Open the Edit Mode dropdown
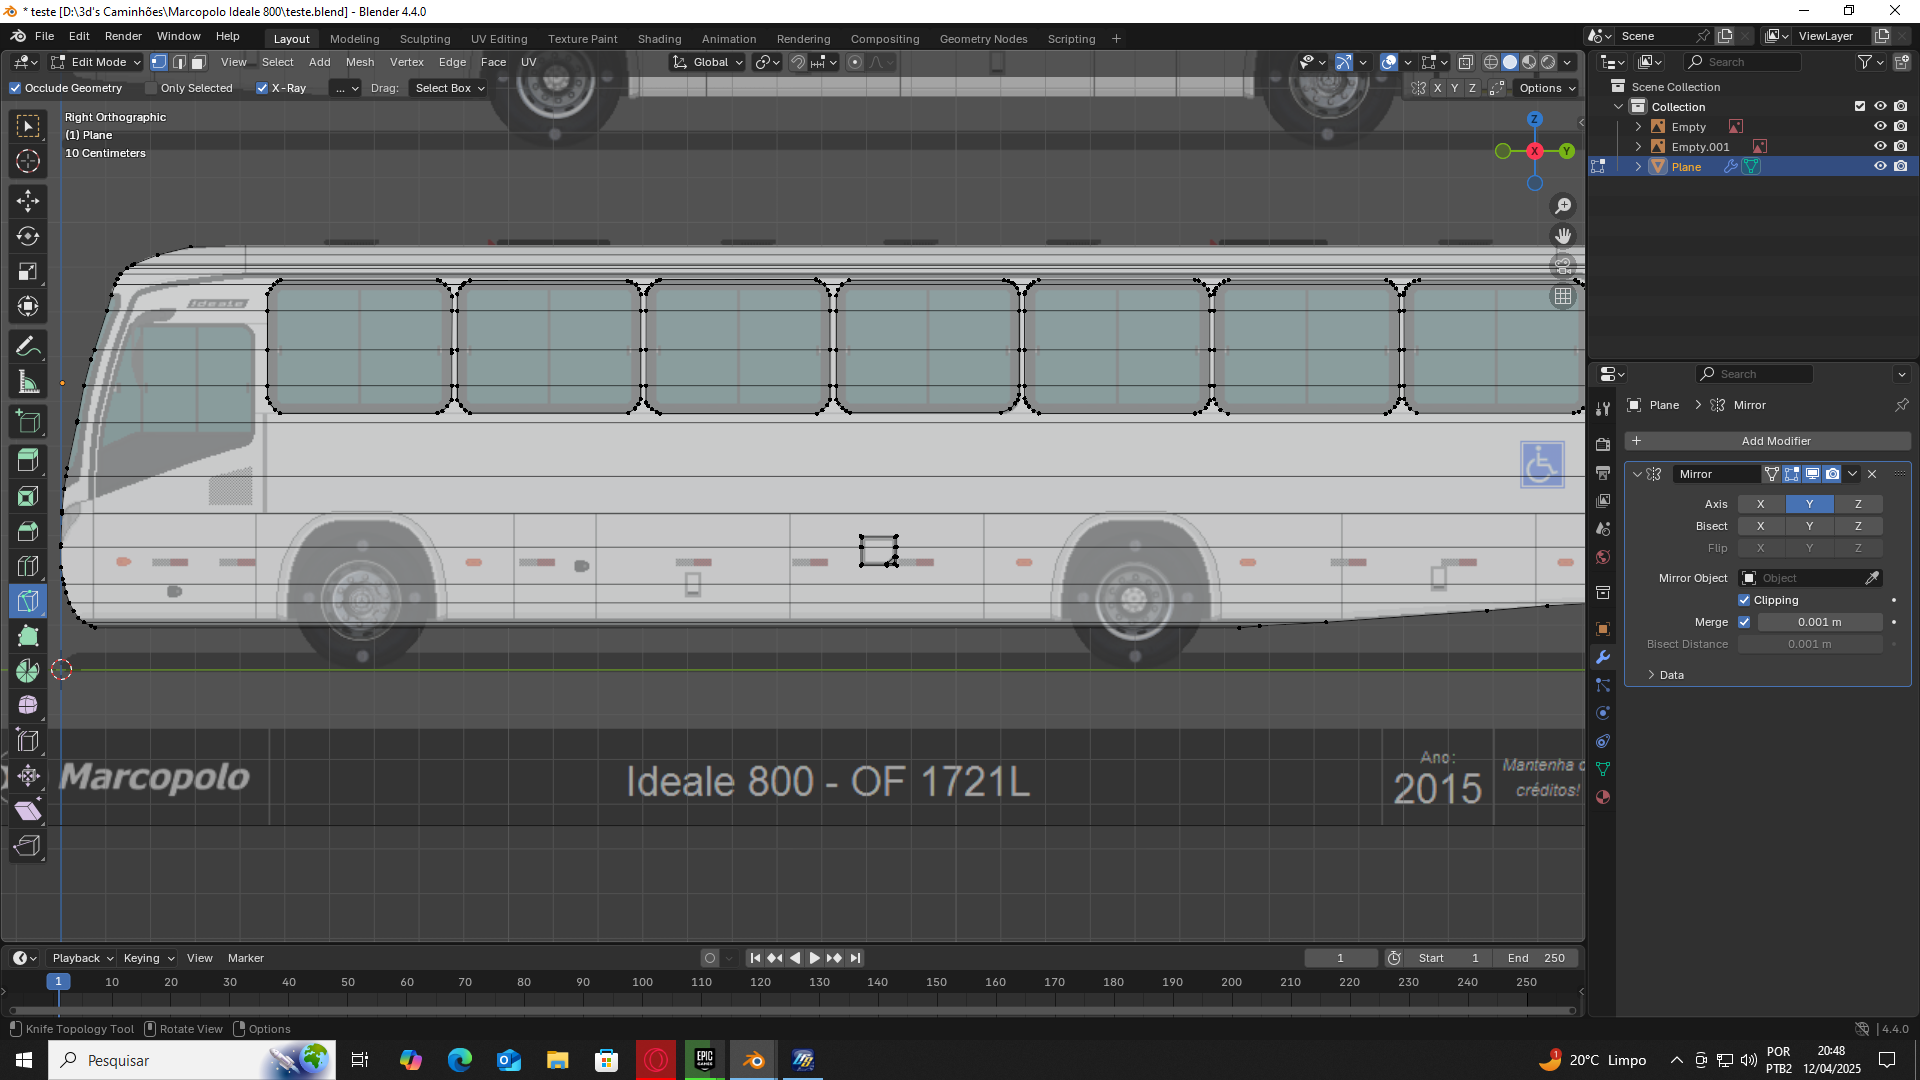 coord(96,62)
